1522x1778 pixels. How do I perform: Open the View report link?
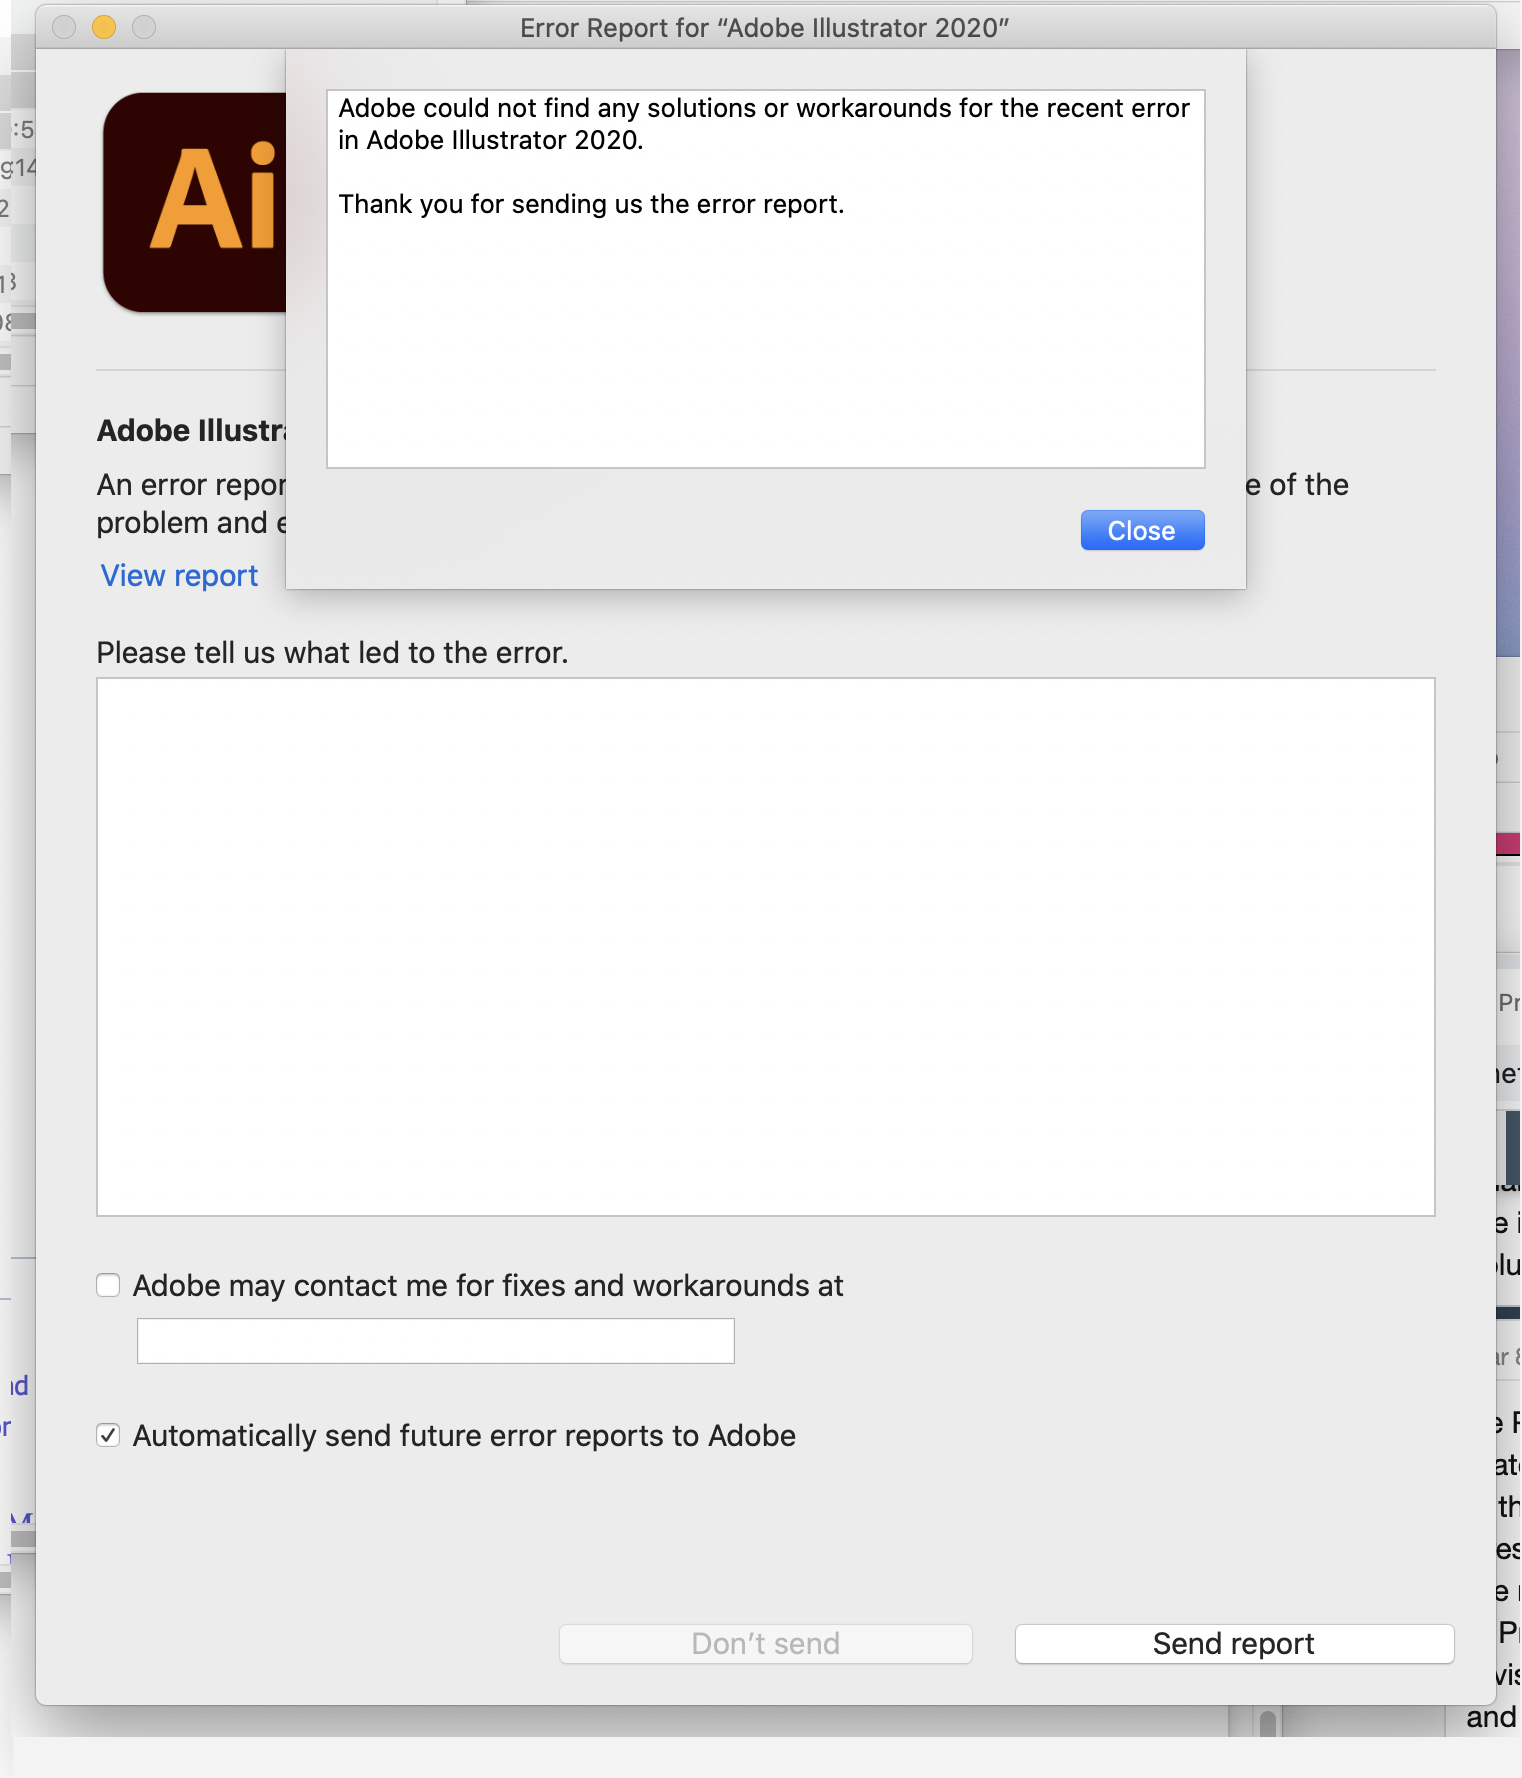point(179,576)
